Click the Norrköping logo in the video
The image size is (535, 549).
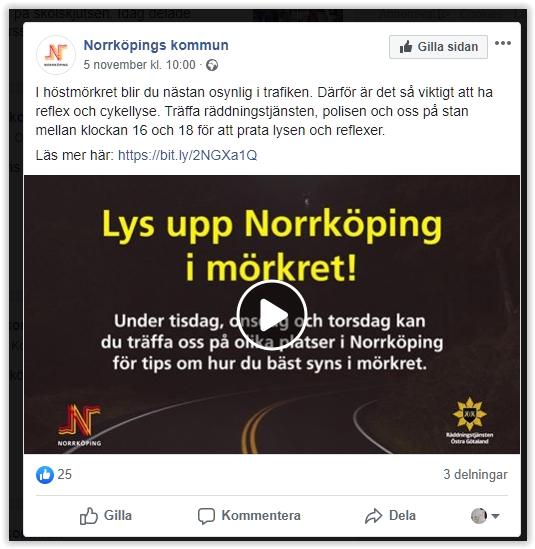click(79, 425)
